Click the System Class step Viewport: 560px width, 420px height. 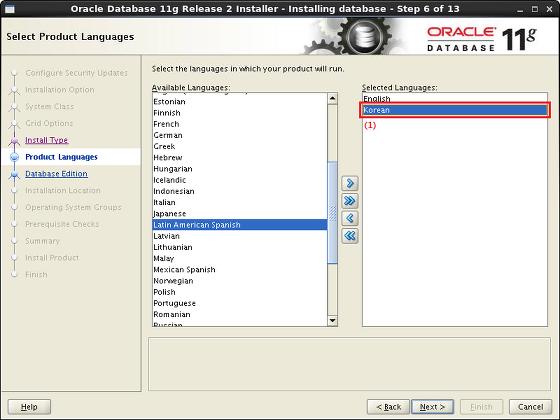tap(49, 106)
